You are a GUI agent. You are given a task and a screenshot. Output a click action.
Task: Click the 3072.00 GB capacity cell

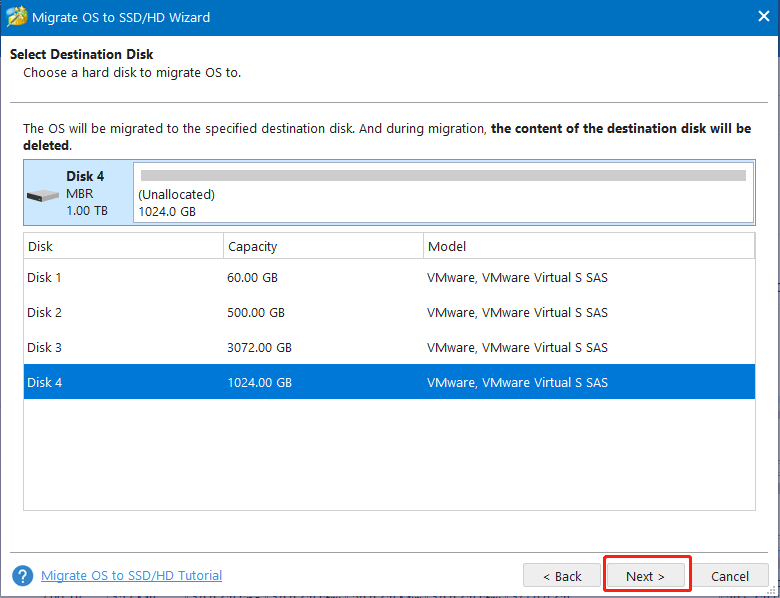tap(259, 348)
